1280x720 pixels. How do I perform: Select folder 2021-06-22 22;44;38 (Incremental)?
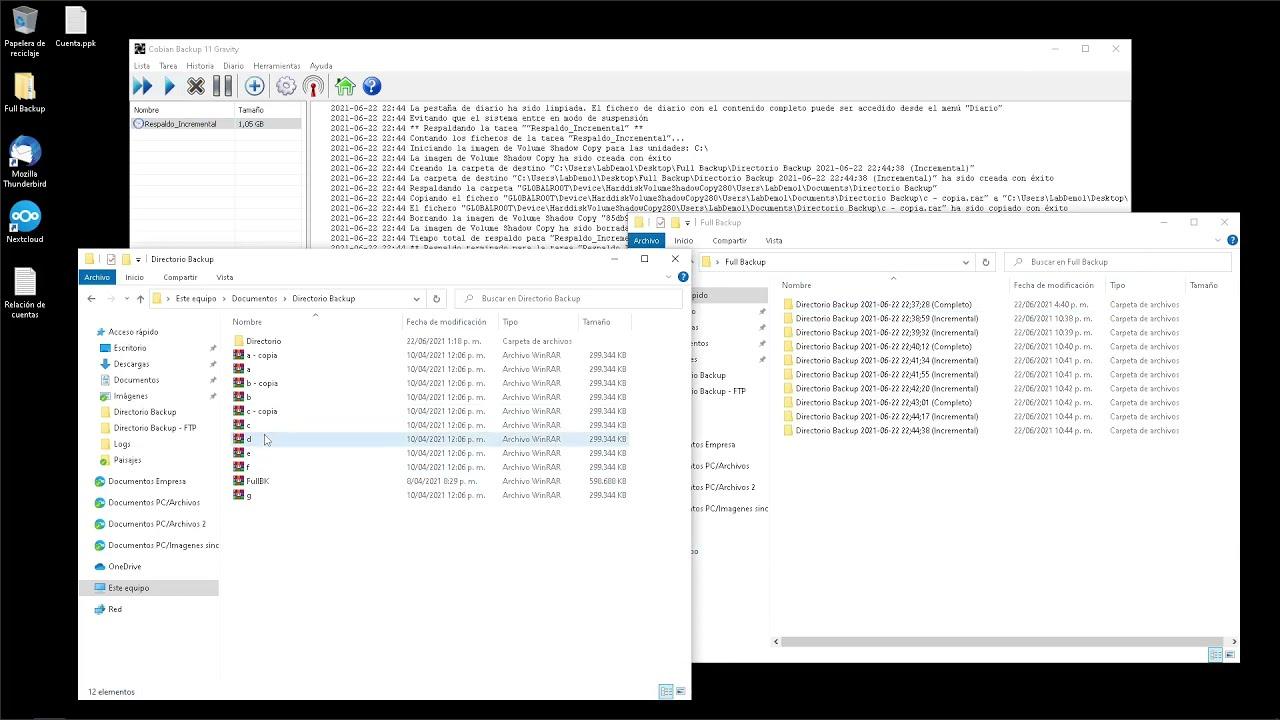pos(886,430)
